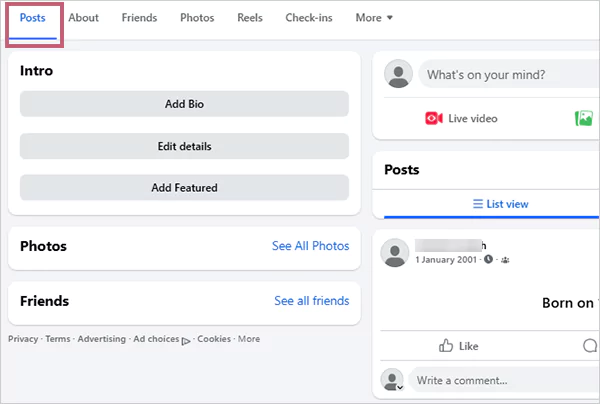The height and width of the screenshot is (404, 600).
Task: Open the See all friends link
Action: pos(311,301)
